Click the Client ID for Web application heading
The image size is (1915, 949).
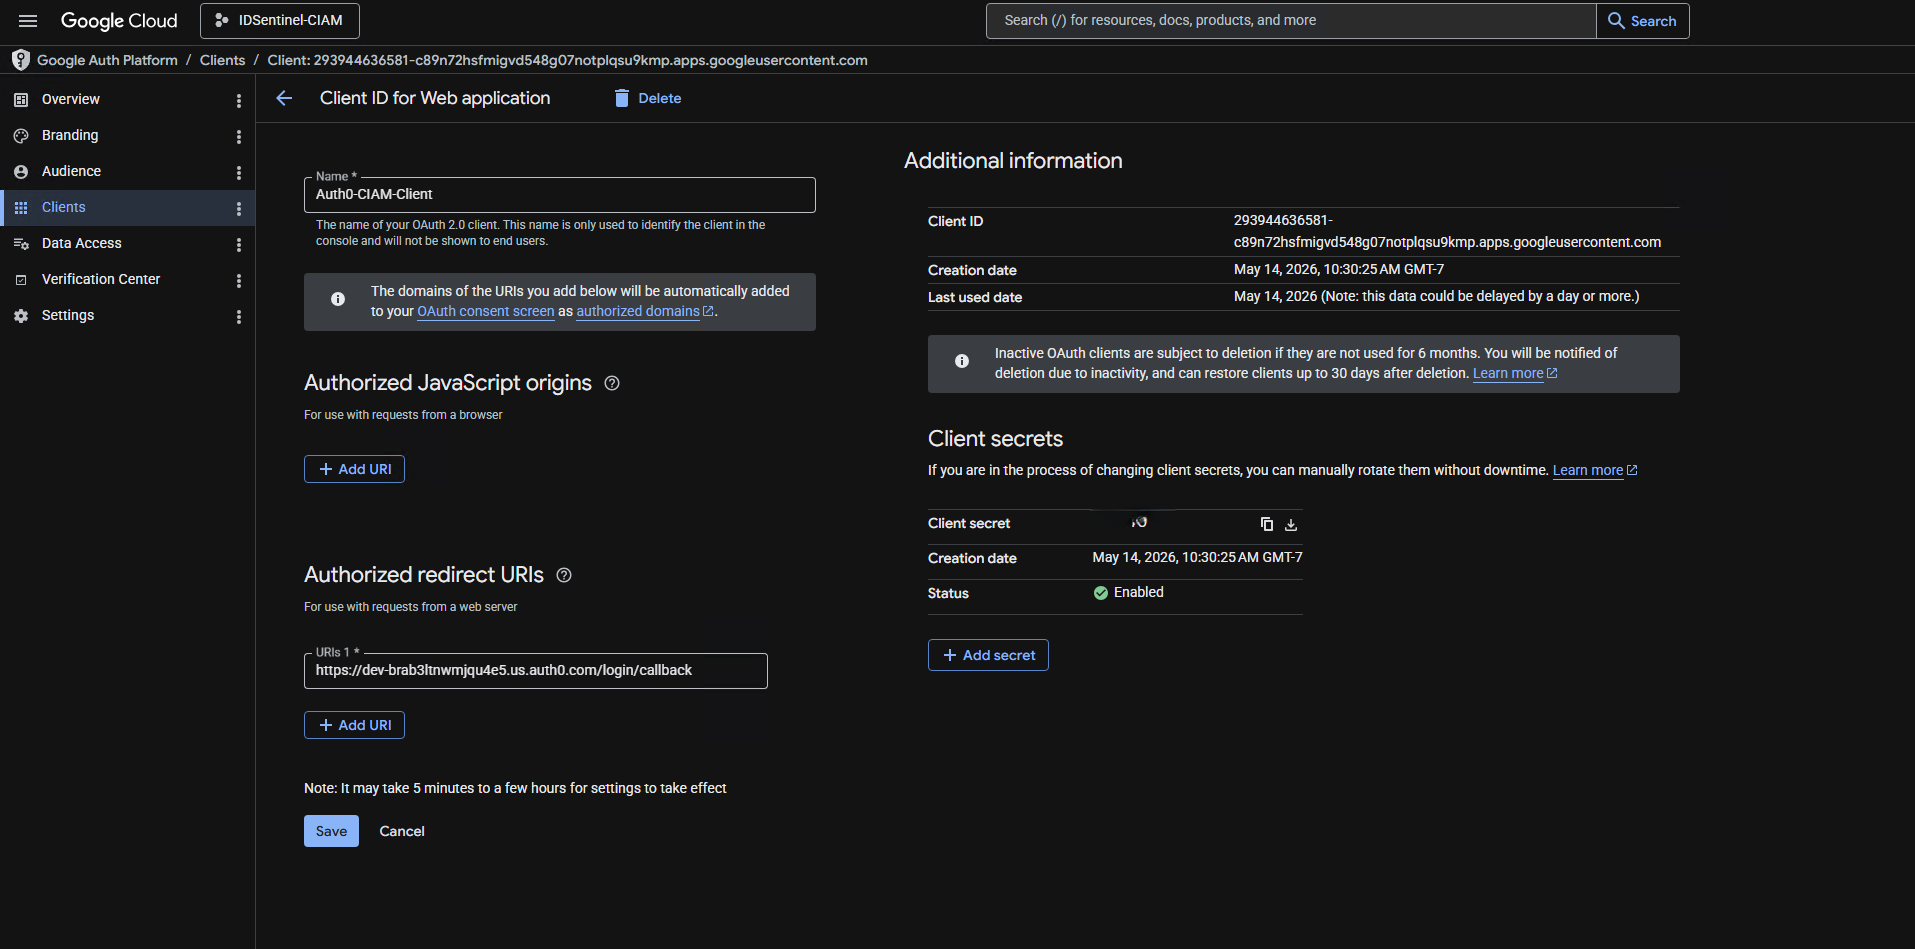(435, 98)
